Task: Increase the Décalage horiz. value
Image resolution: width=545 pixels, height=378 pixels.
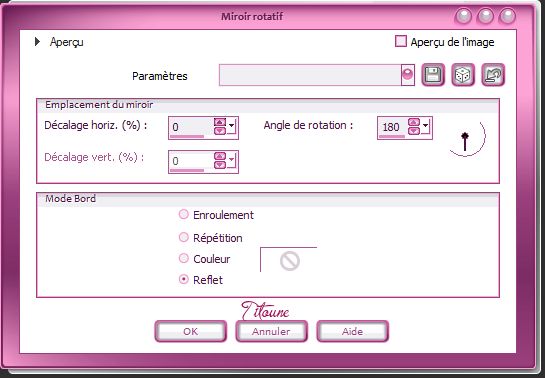Action: point(220,122)
